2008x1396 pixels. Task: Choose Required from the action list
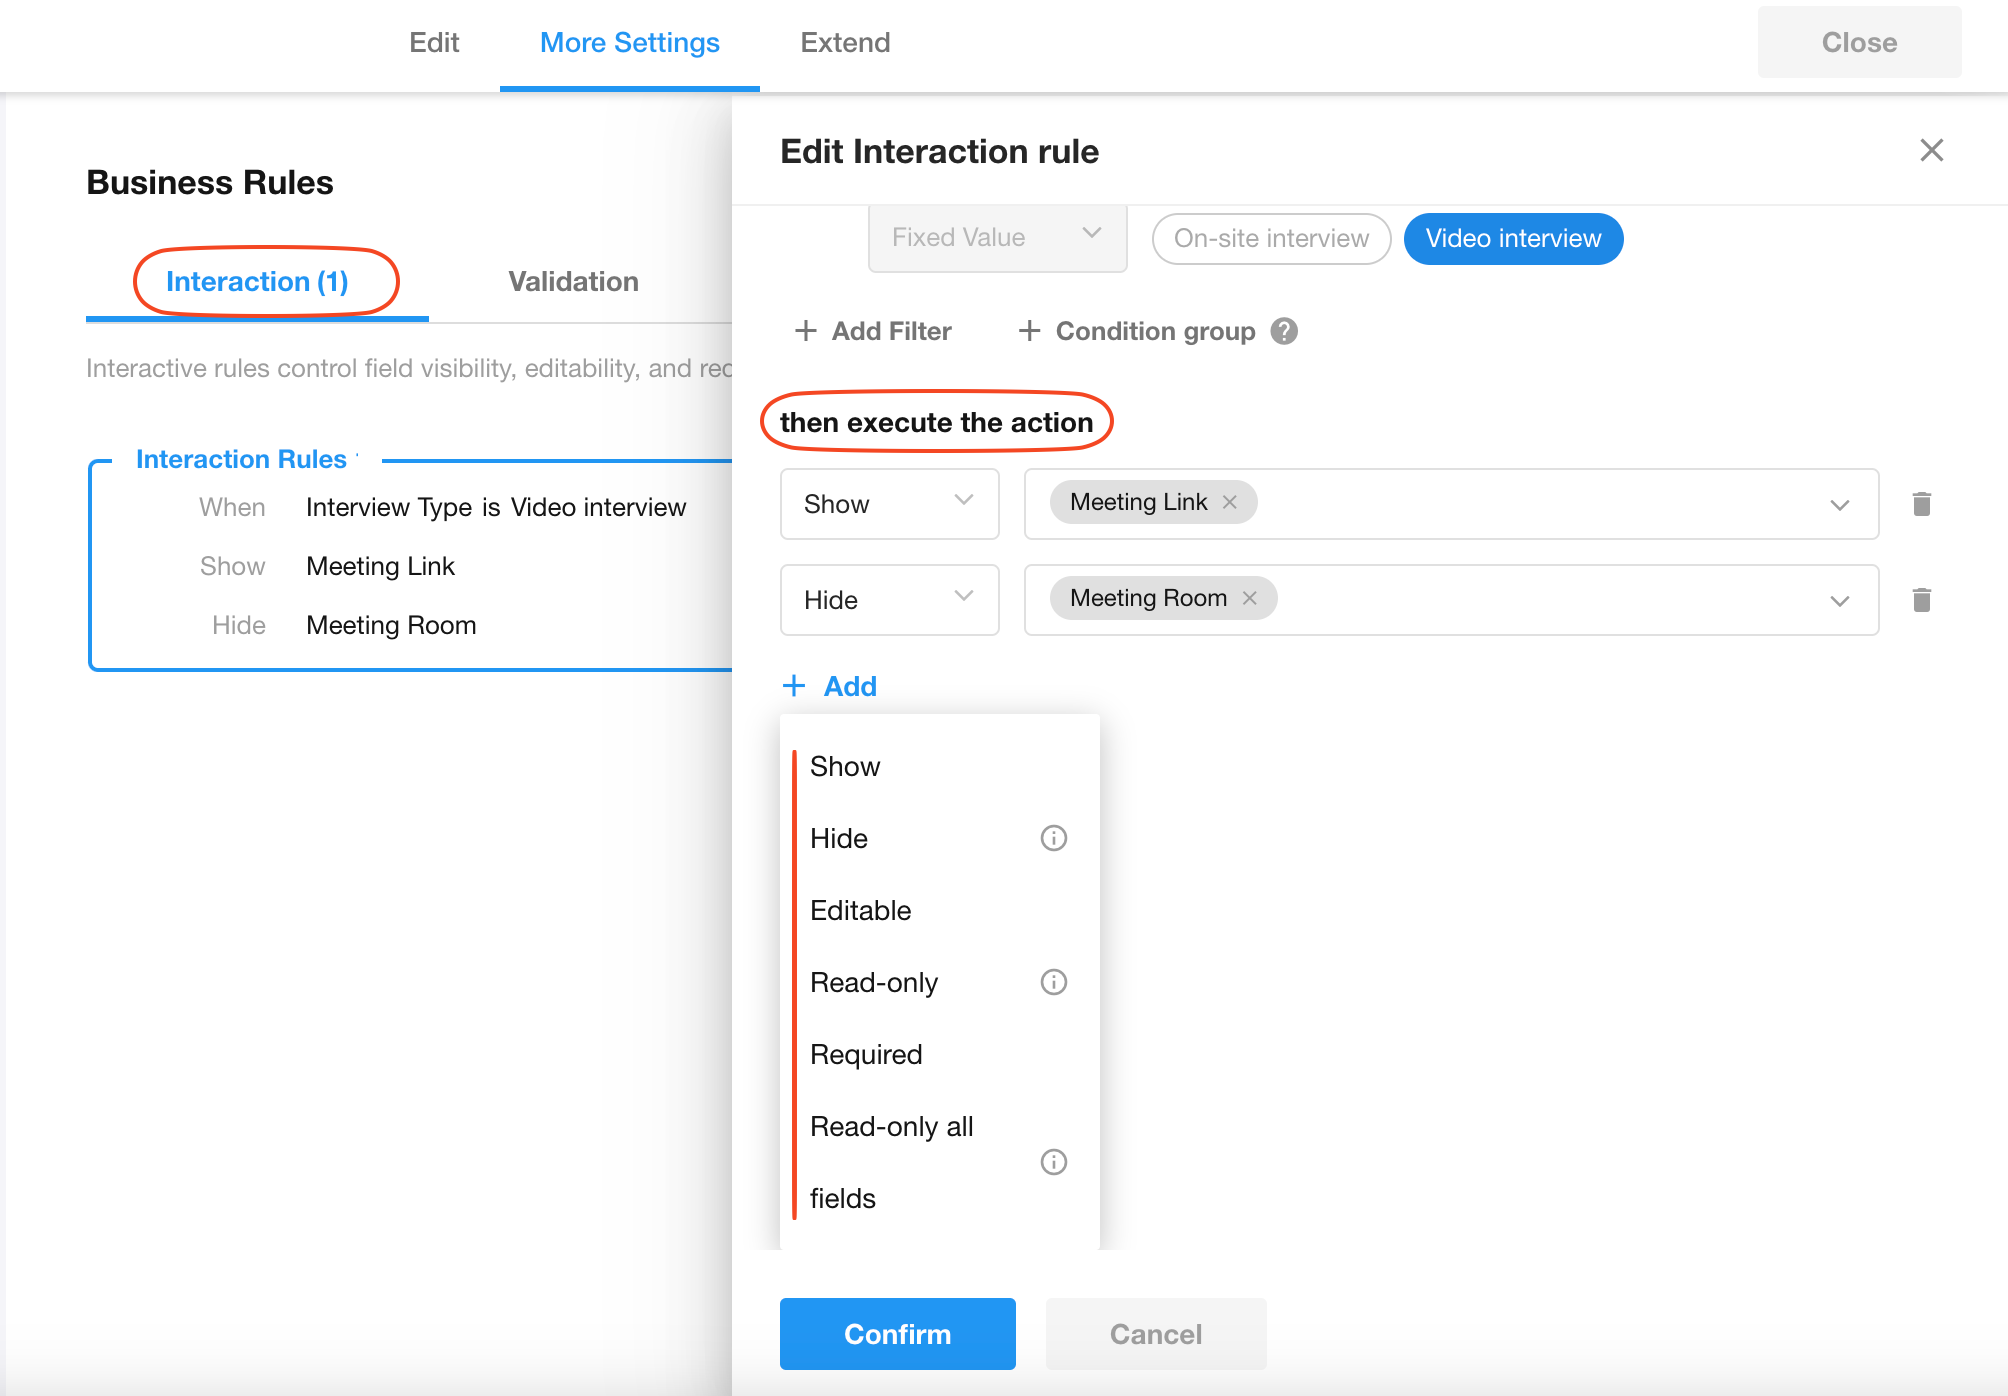pos(866,1054)
